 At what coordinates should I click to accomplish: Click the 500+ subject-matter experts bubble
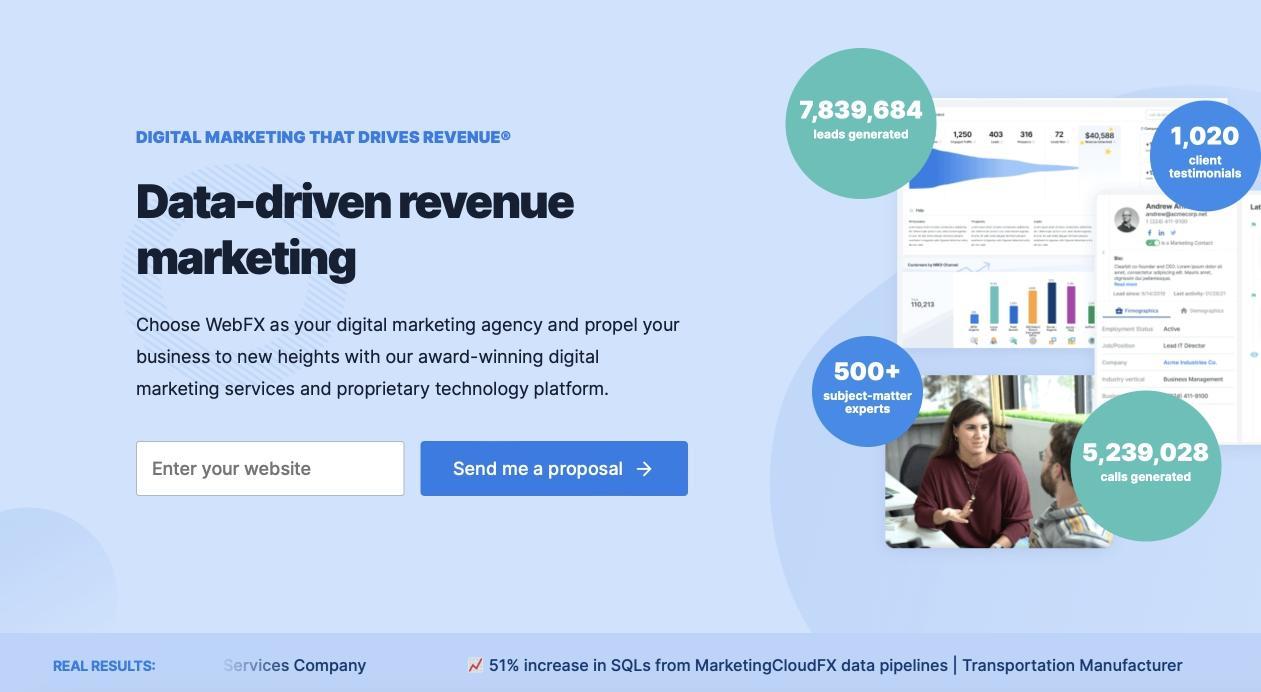coord(866,390)
